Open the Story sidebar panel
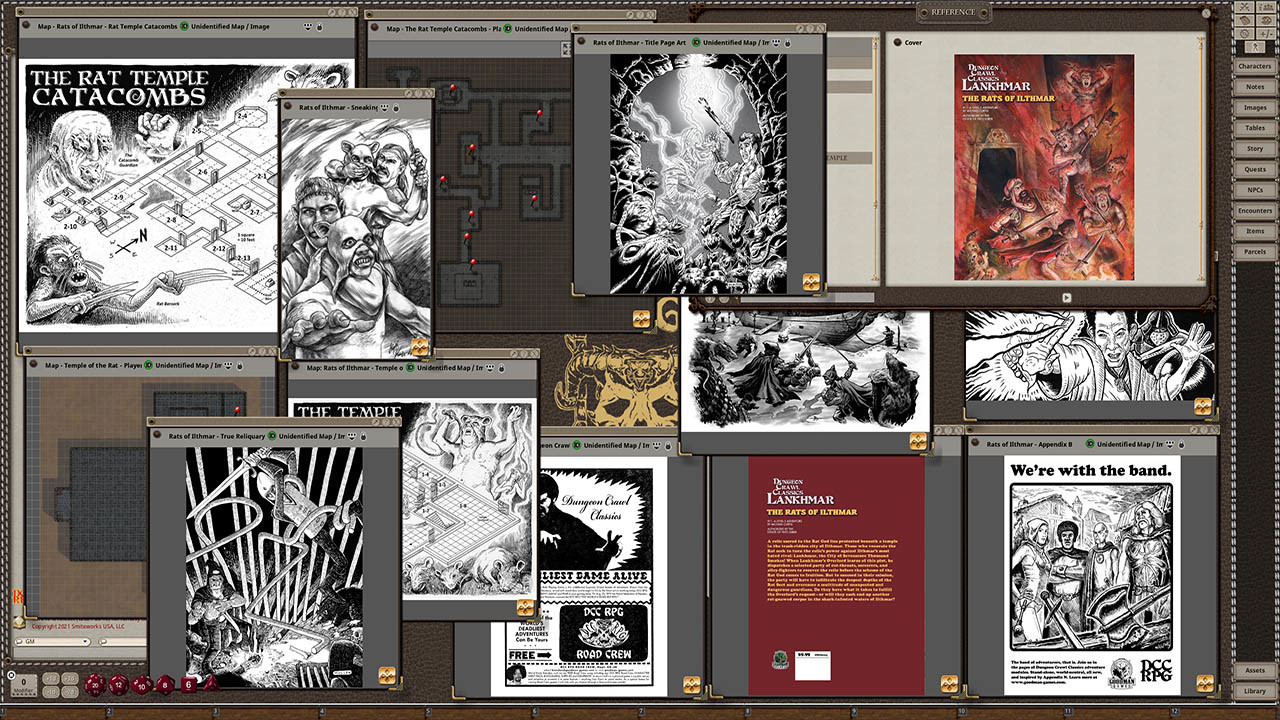 1254,149
